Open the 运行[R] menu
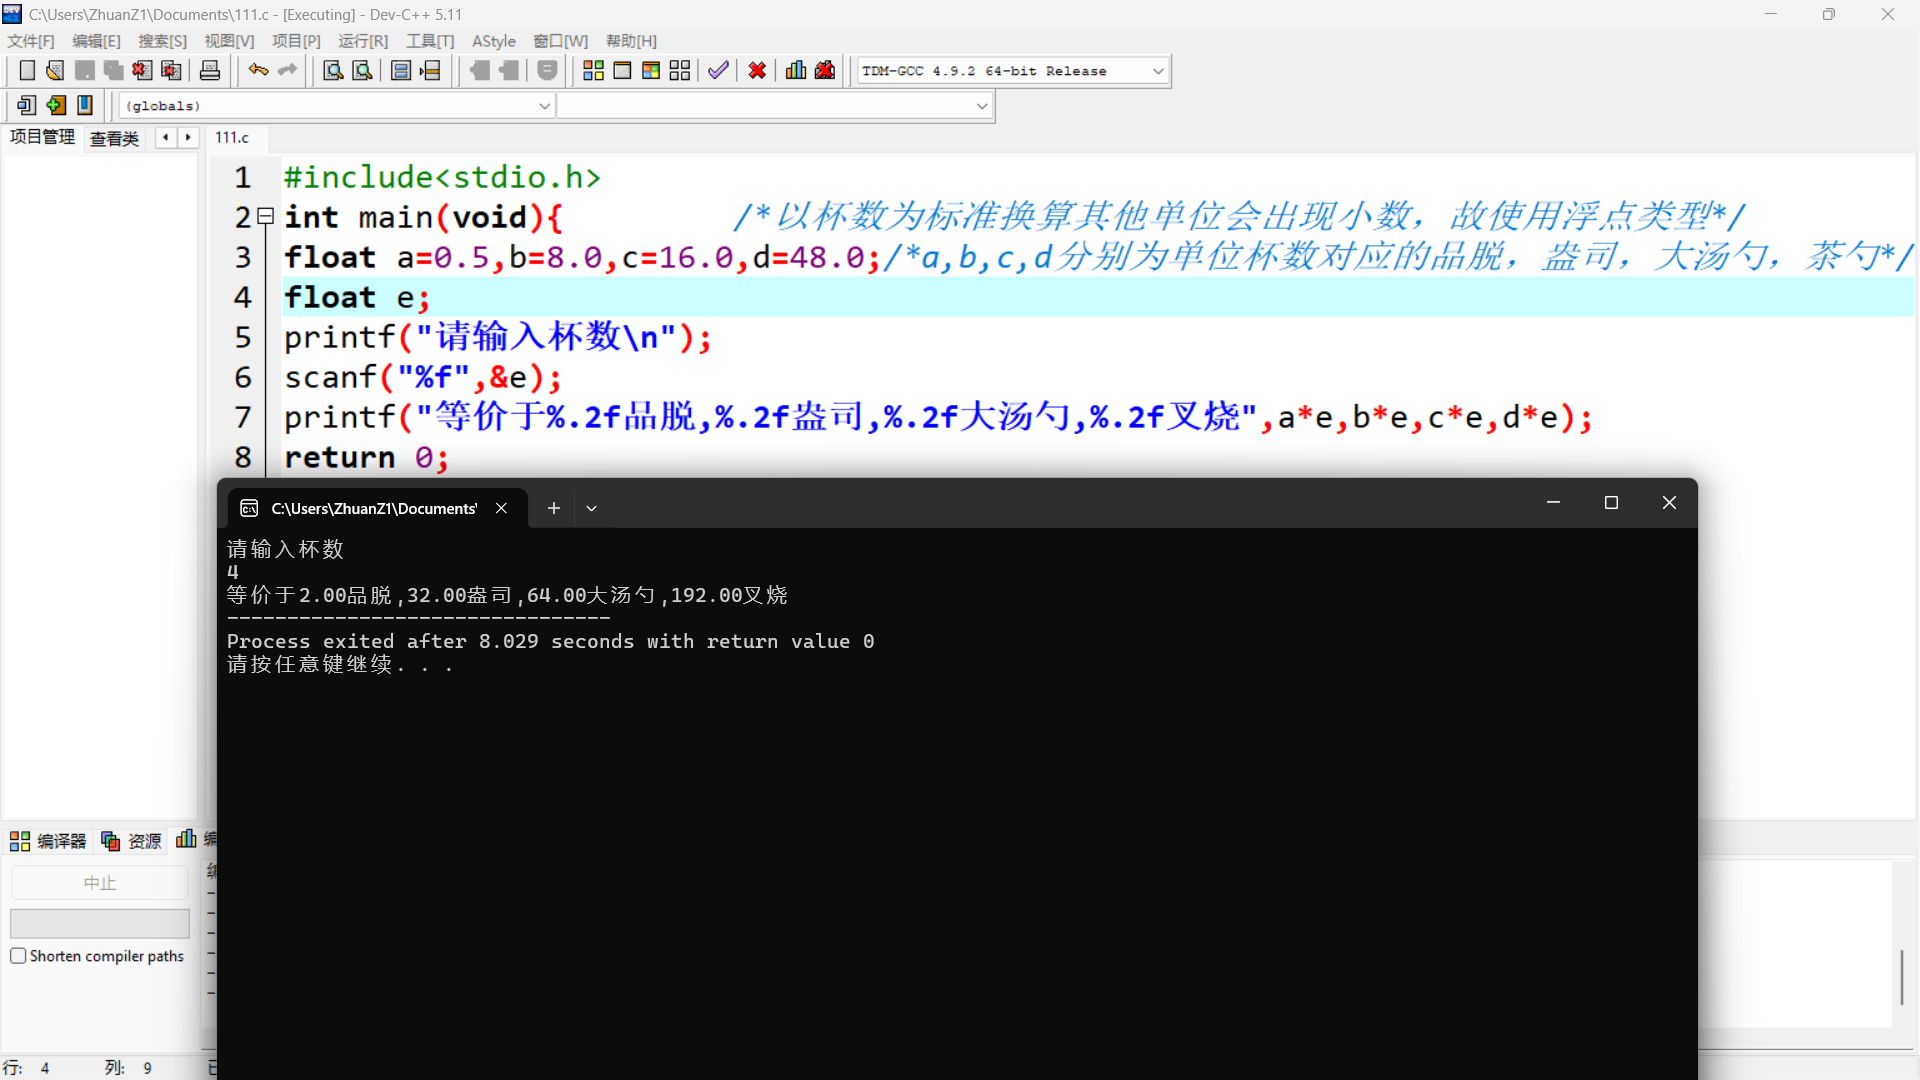 click(x=362, y=41)
